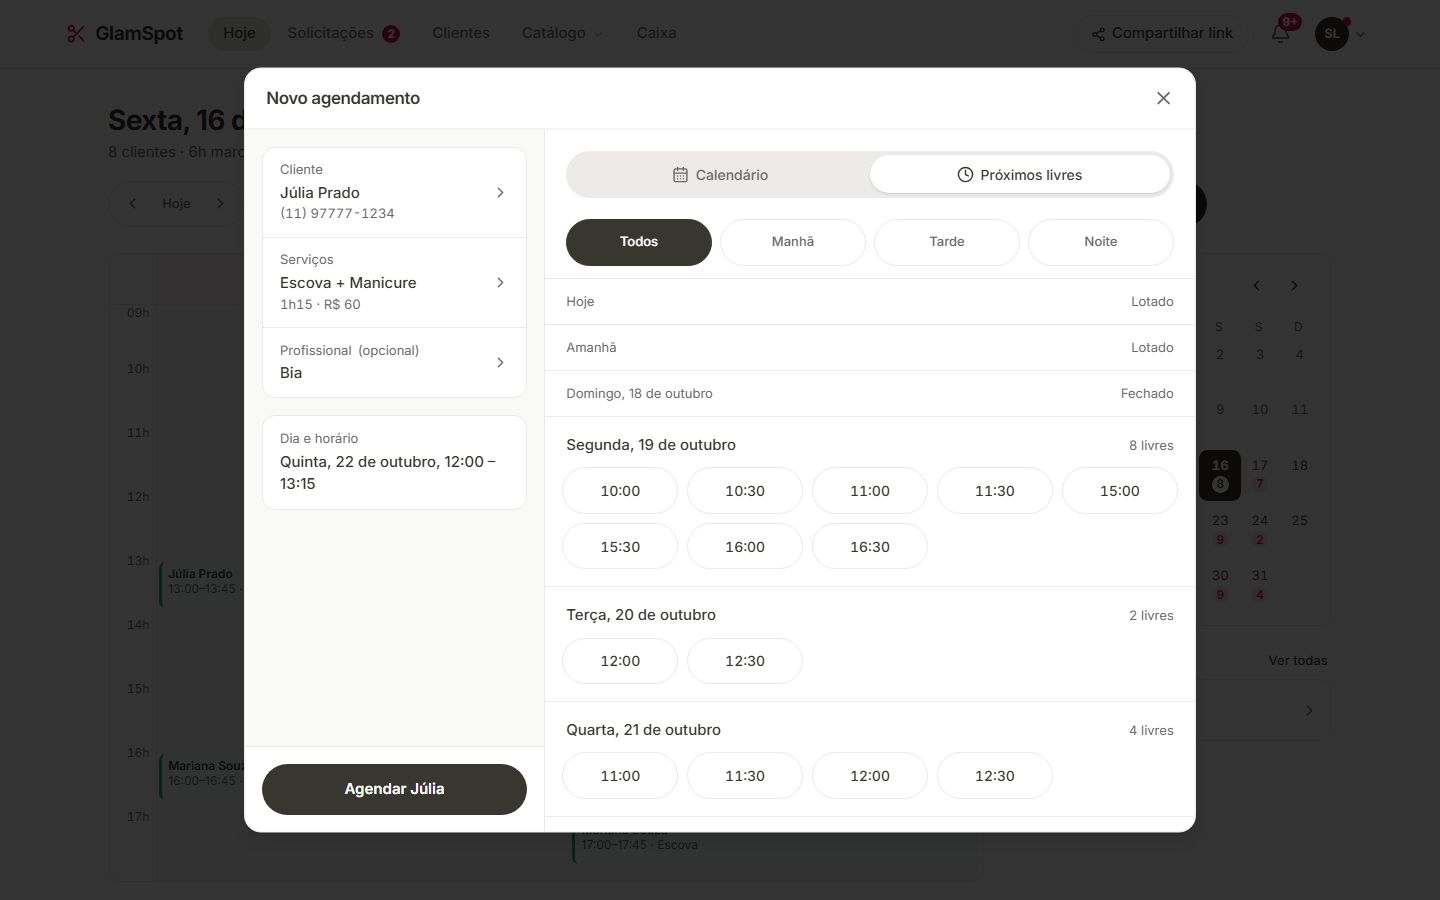Click the Dia e horário field
The image size is (1440, 900).
tap(394, 462)
